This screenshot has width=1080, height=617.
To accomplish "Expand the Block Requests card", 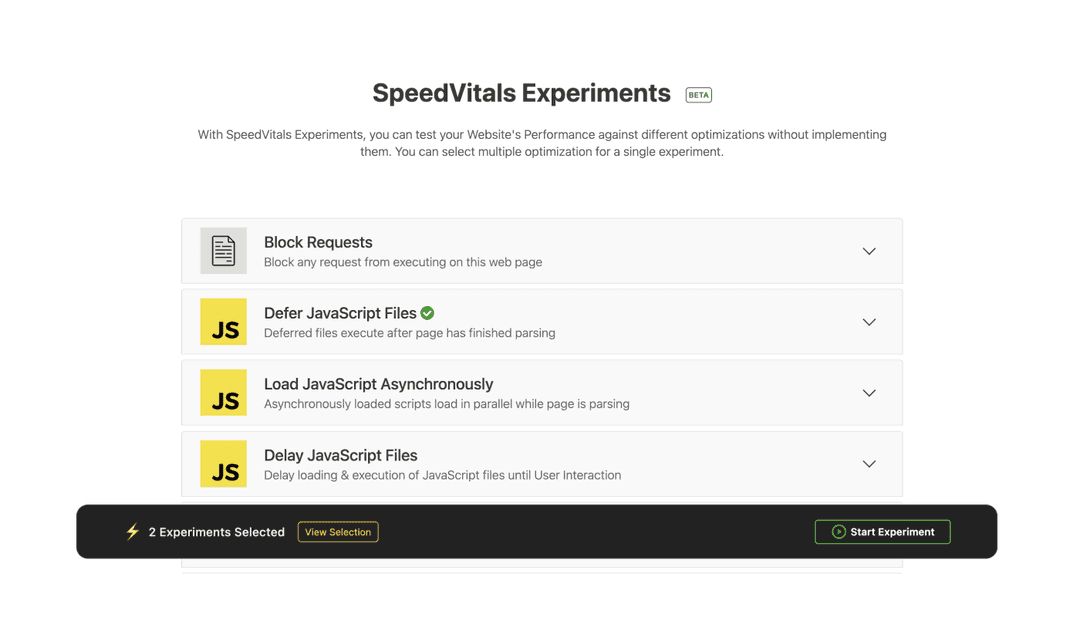I will tap(869, 251).
